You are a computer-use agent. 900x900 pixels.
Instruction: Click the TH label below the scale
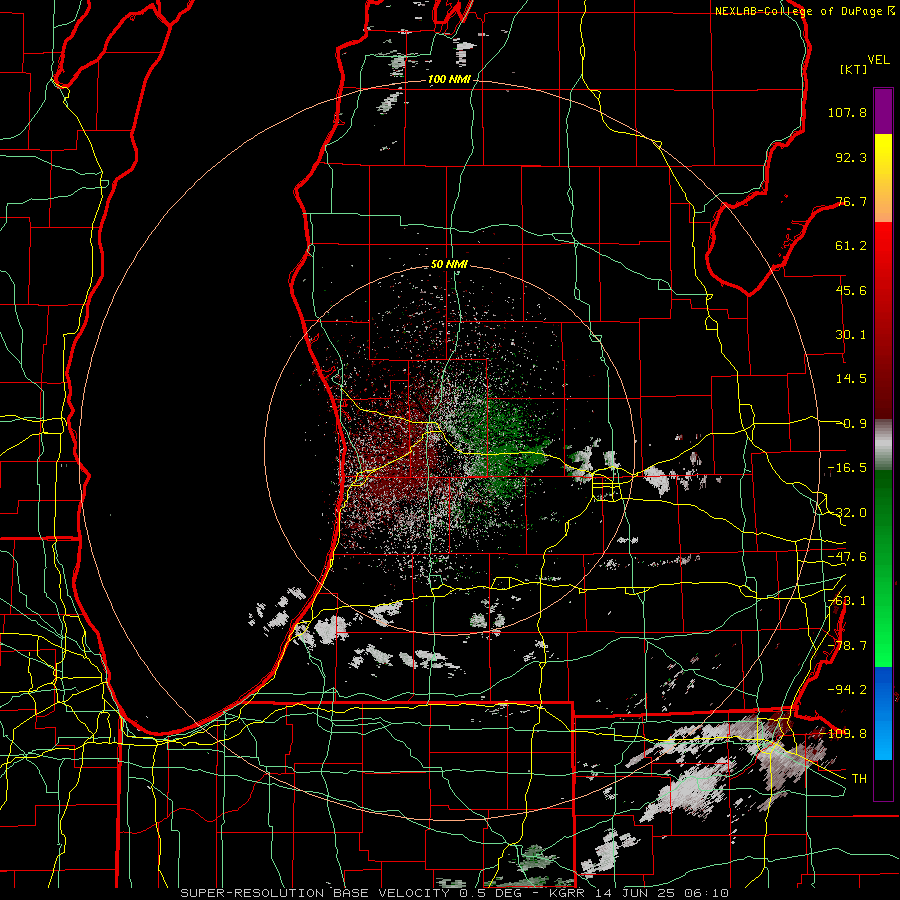pyautogui.click(x=859, y=778)
